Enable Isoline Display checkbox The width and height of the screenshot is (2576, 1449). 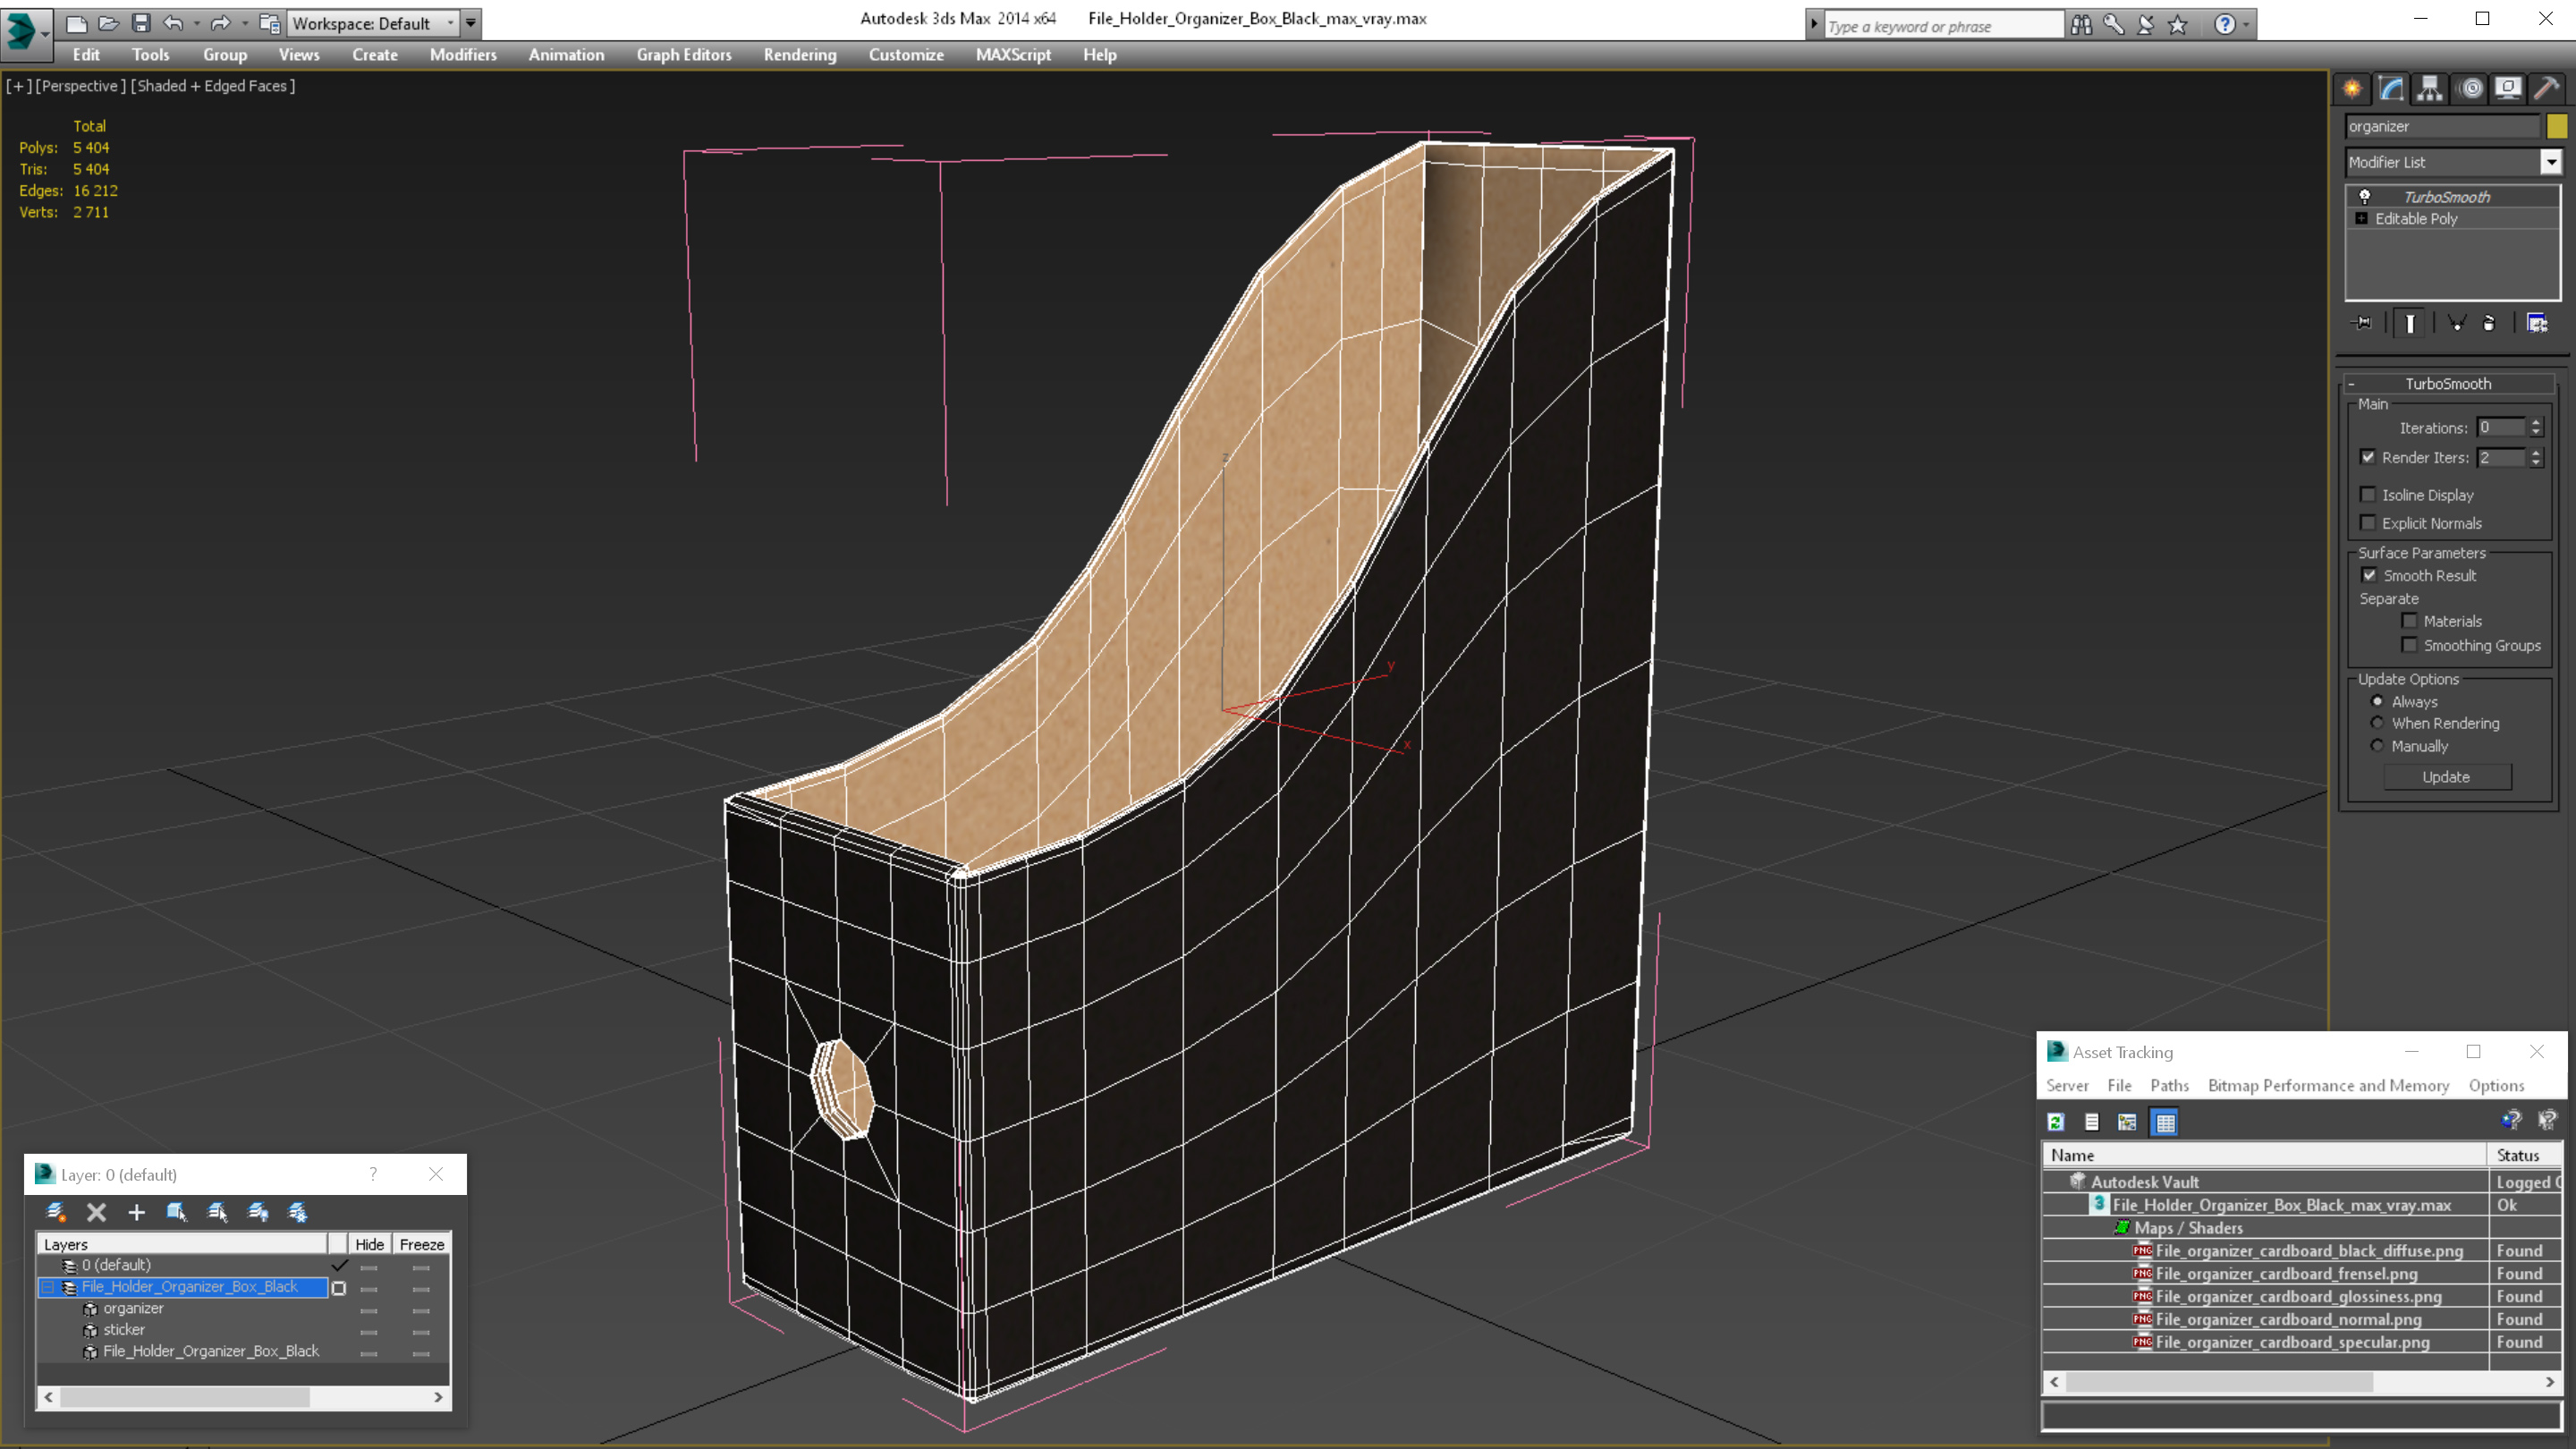click(x=2368, y=495)
